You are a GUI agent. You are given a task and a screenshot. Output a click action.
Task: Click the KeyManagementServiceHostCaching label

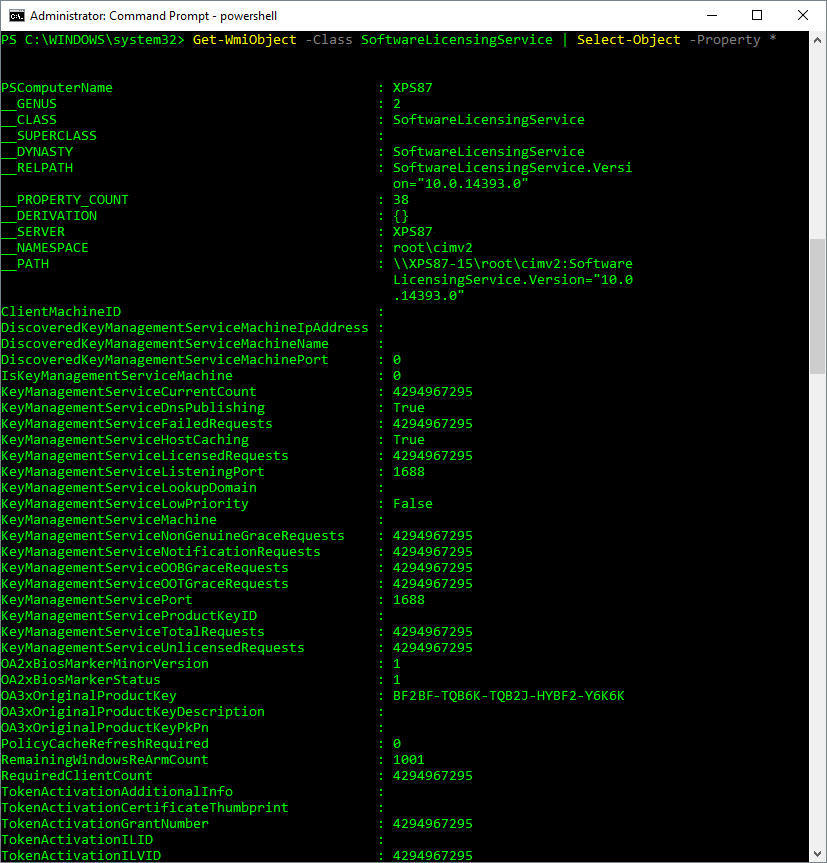point(125,439)
